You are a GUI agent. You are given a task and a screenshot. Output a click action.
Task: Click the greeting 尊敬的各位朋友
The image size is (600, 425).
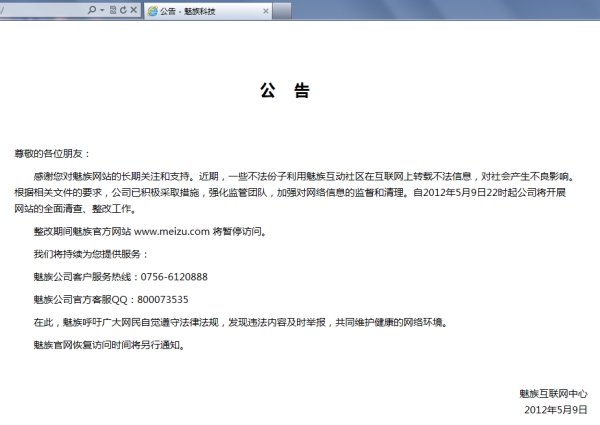pos(52,154)
